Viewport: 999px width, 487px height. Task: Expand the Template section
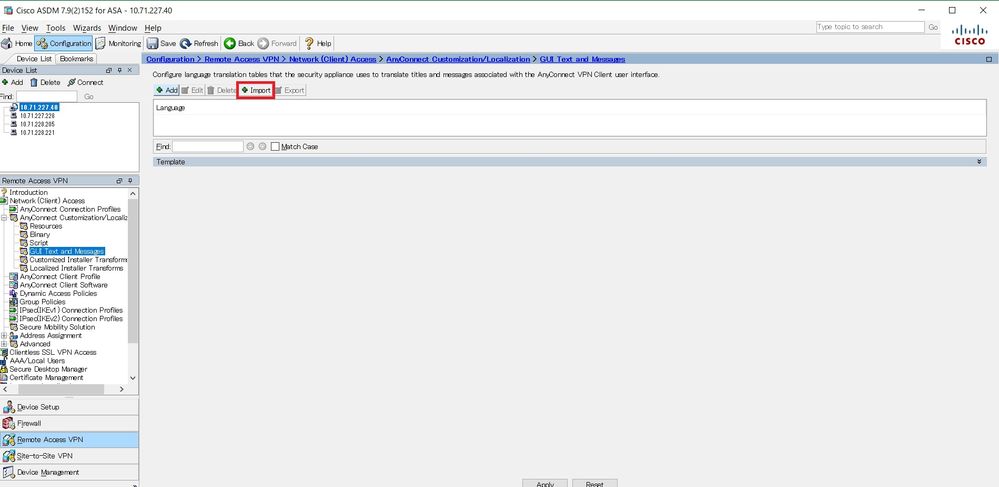click(979, 162)
